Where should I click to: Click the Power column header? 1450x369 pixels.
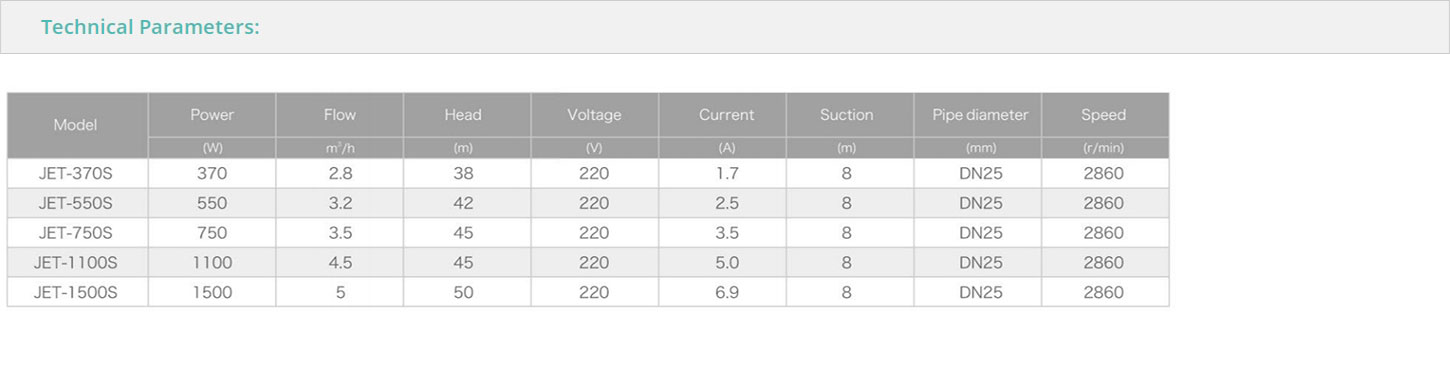(x=212, y=115)
